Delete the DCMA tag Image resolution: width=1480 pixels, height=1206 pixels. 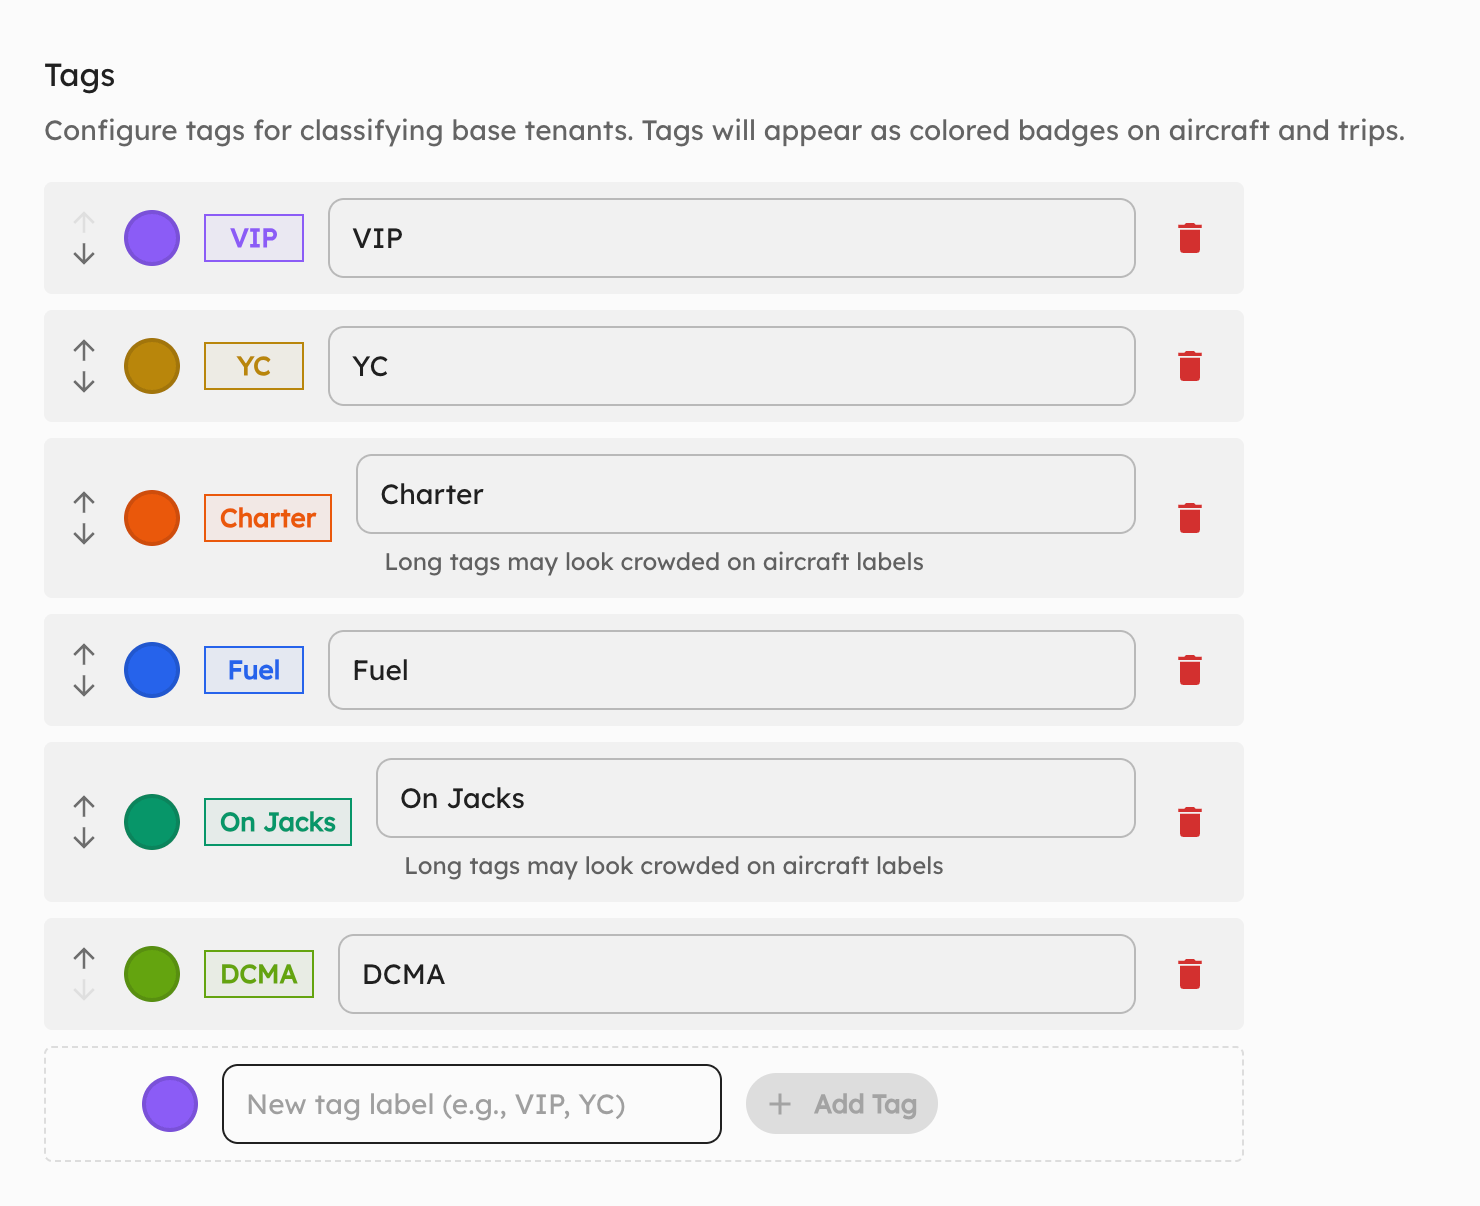pos(1189,973)
